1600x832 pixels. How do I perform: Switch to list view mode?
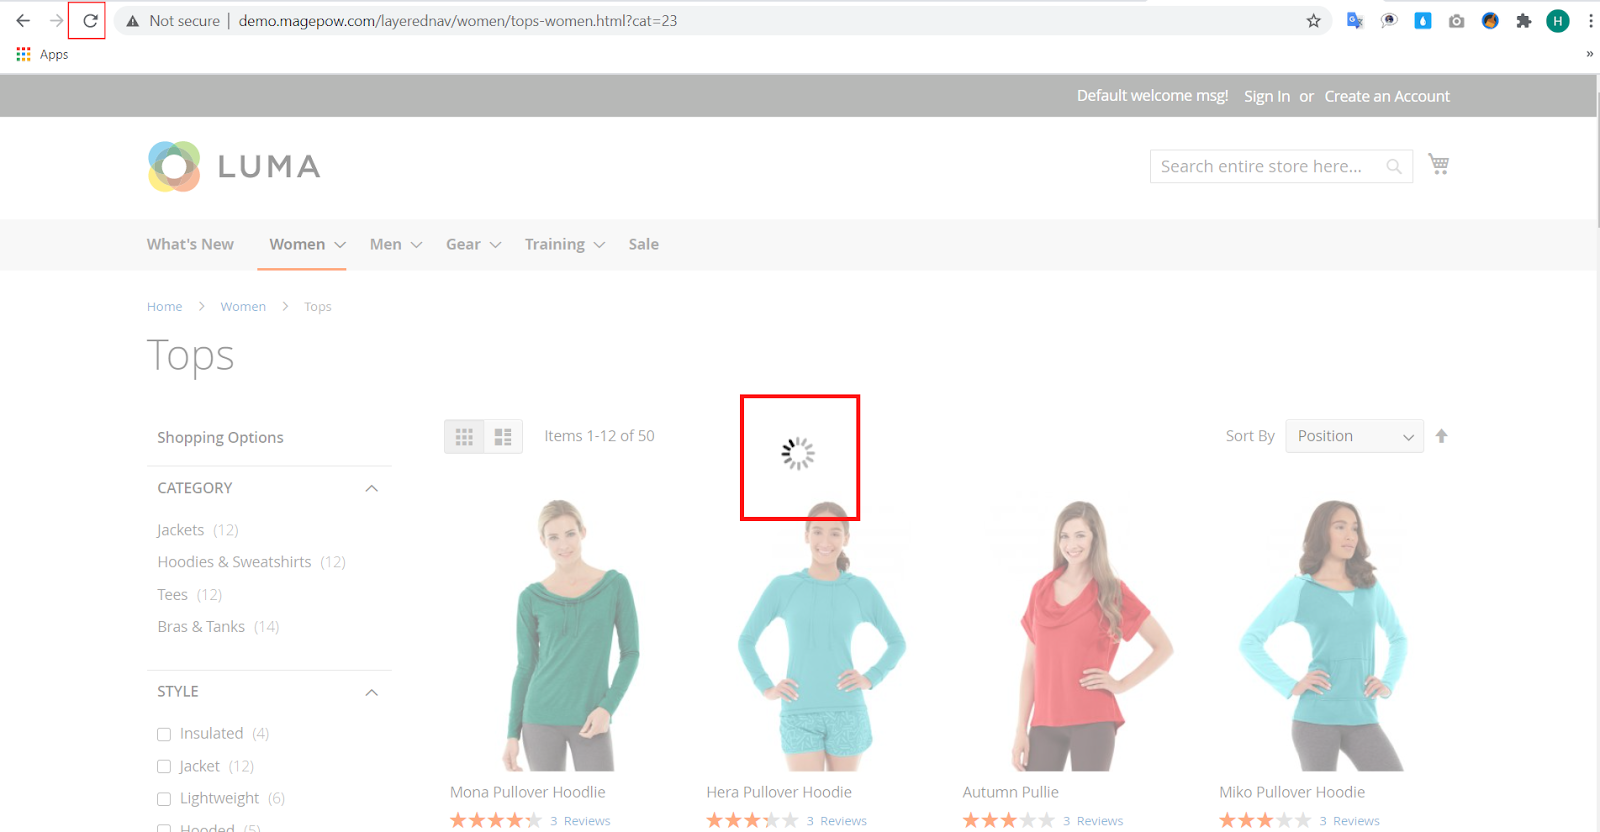[503, 437]
